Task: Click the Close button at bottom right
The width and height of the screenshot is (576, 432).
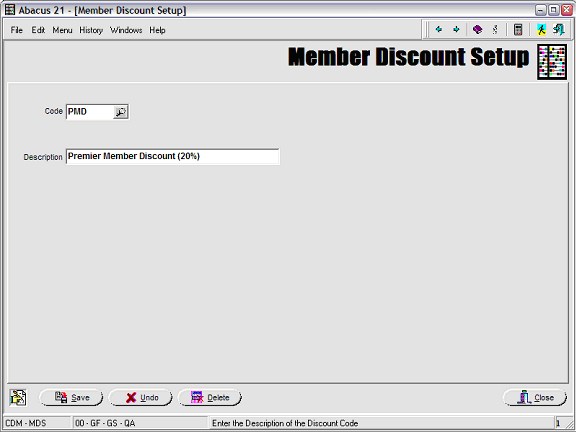Action: 535,397
